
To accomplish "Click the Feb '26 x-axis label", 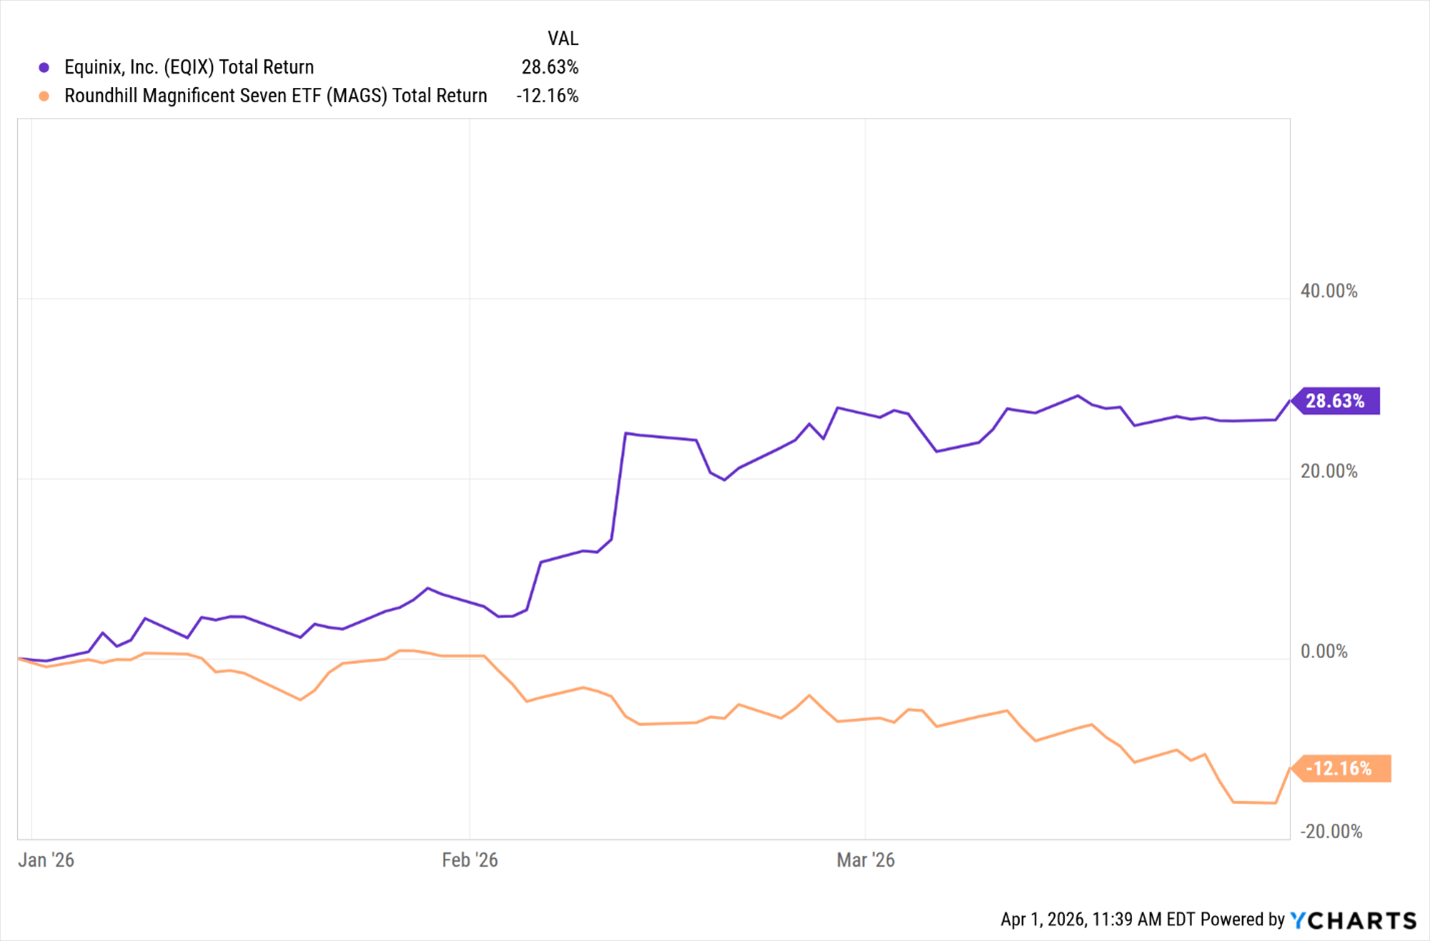I will click(x=469, y=860).
